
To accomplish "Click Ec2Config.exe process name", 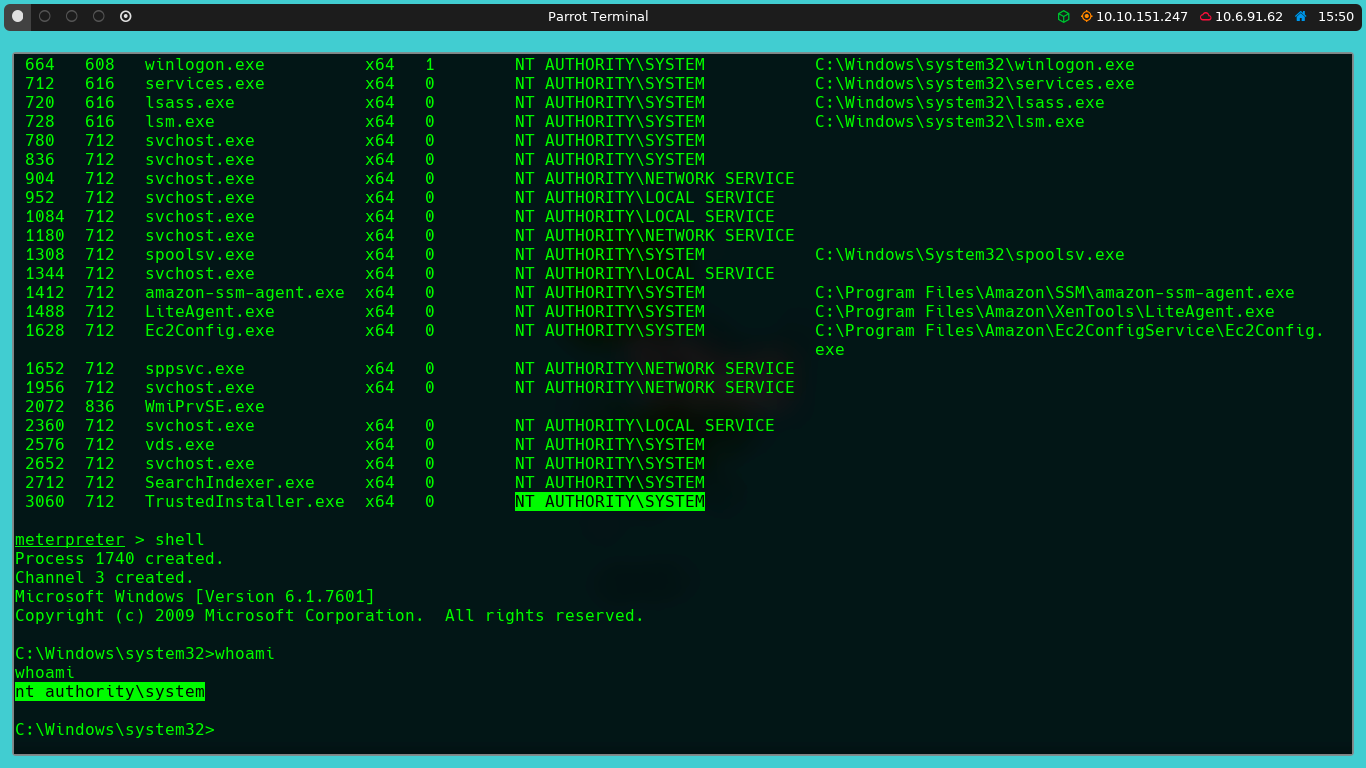I will 210,331.
